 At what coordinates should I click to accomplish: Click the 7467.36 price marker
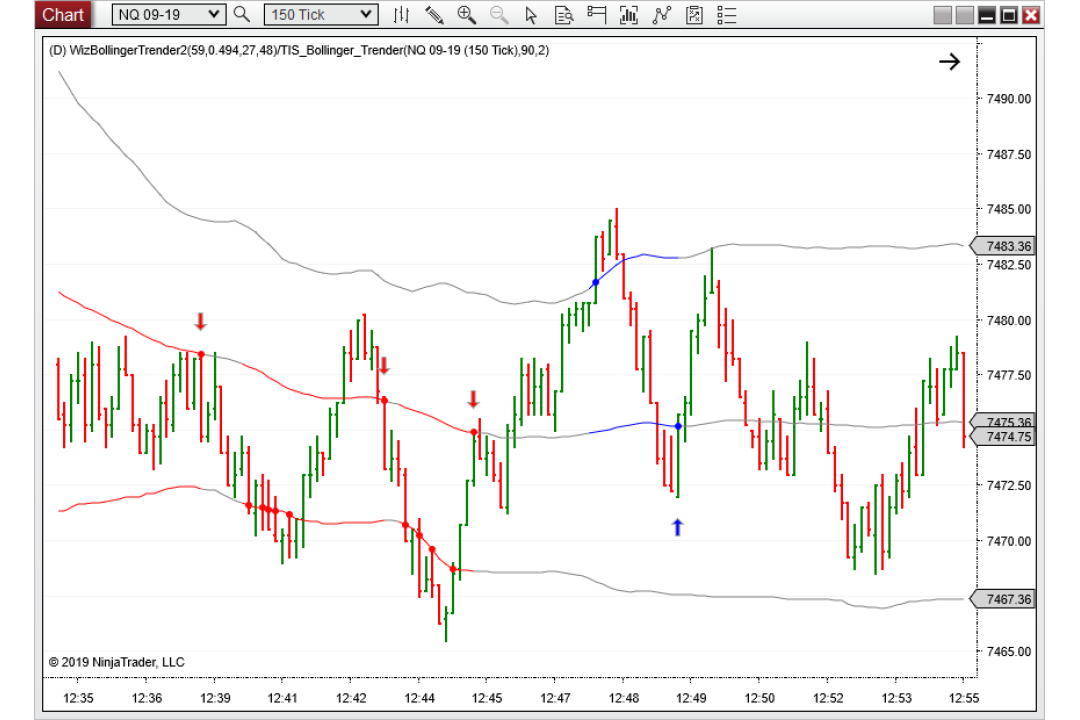[x=1002, y=599]
